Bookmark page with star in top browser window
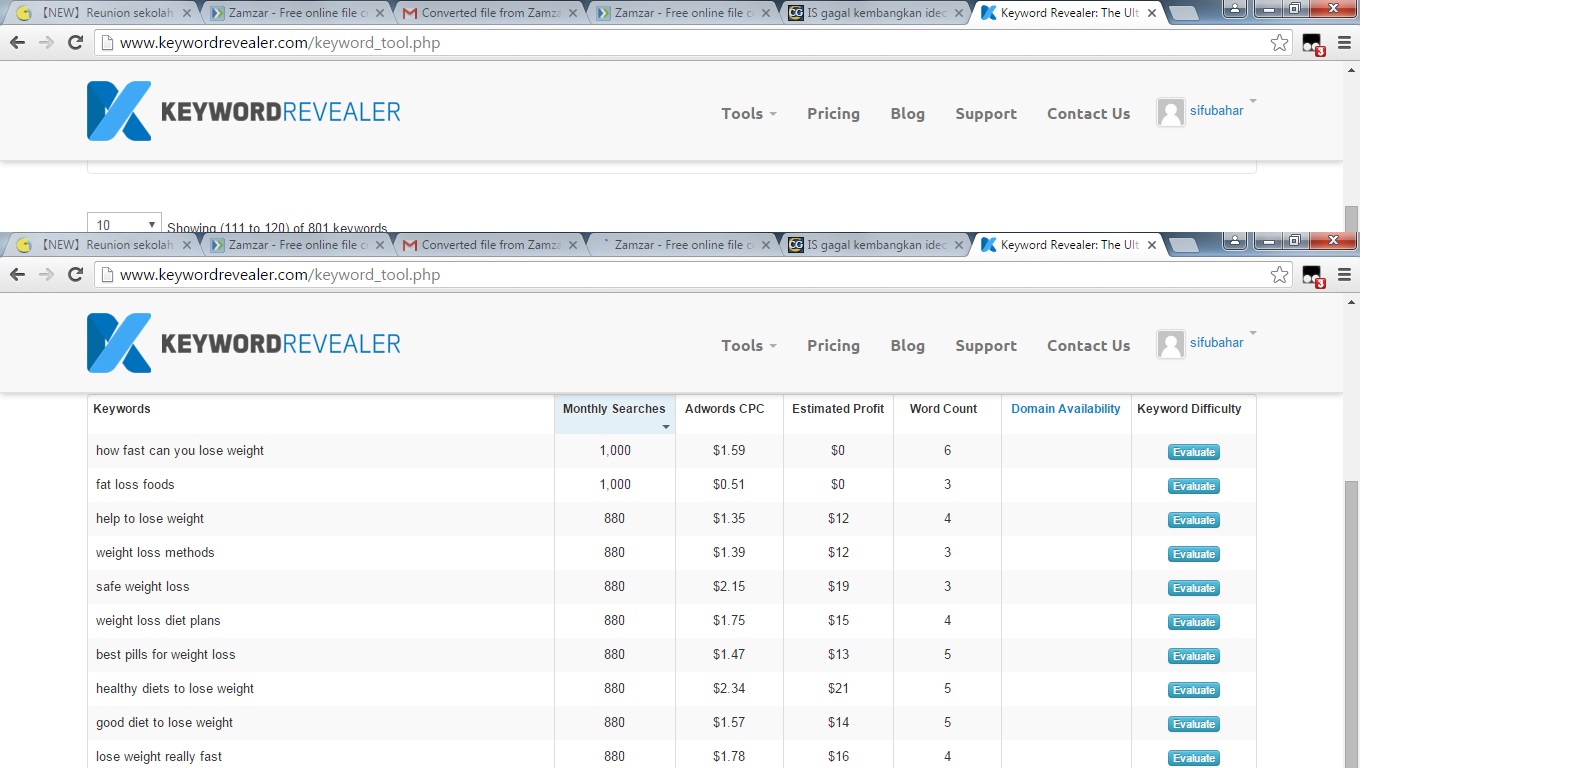This screenshot has height=768, width=1594. (1279, 42)
